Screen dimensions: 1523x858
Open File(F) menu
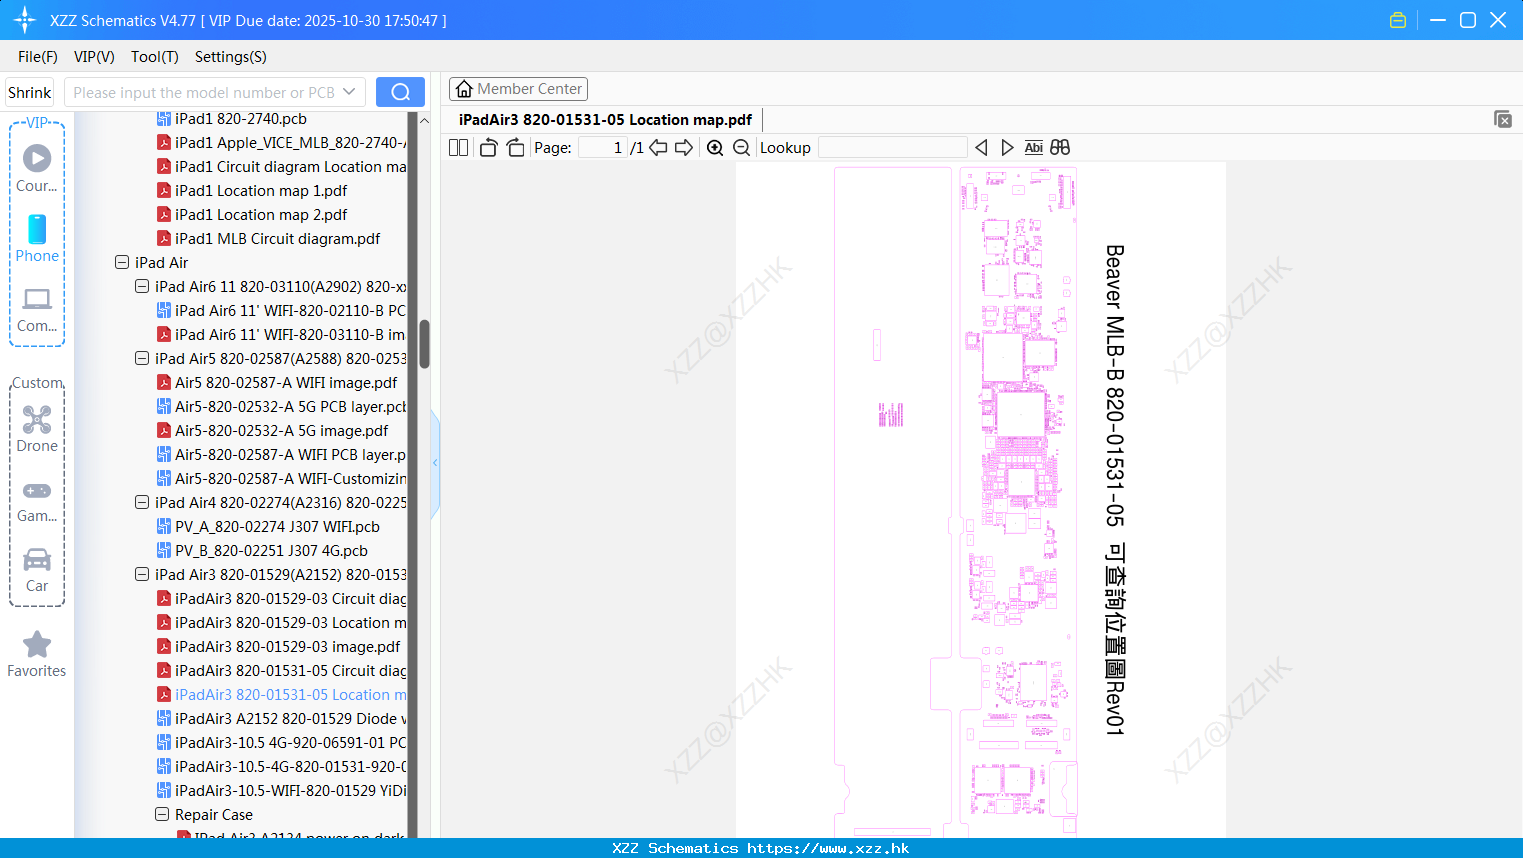(38, 57)
